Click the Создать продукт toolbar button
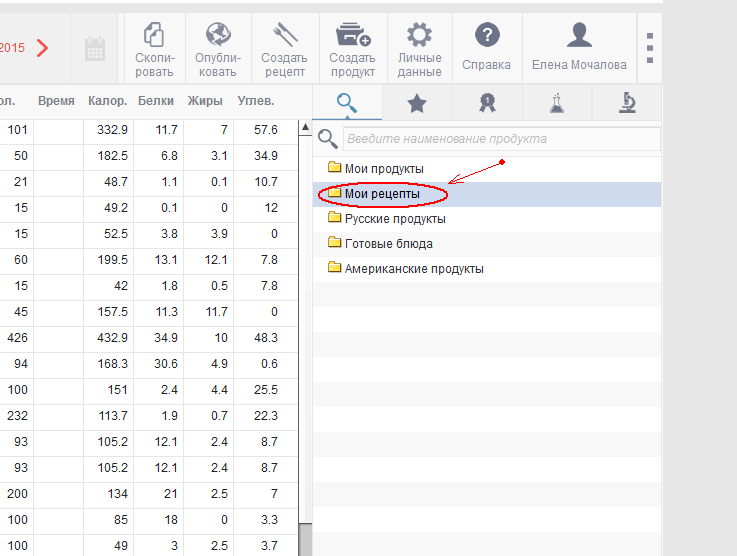This screenshot has width=737, height=556. click(x=352, y=48)
